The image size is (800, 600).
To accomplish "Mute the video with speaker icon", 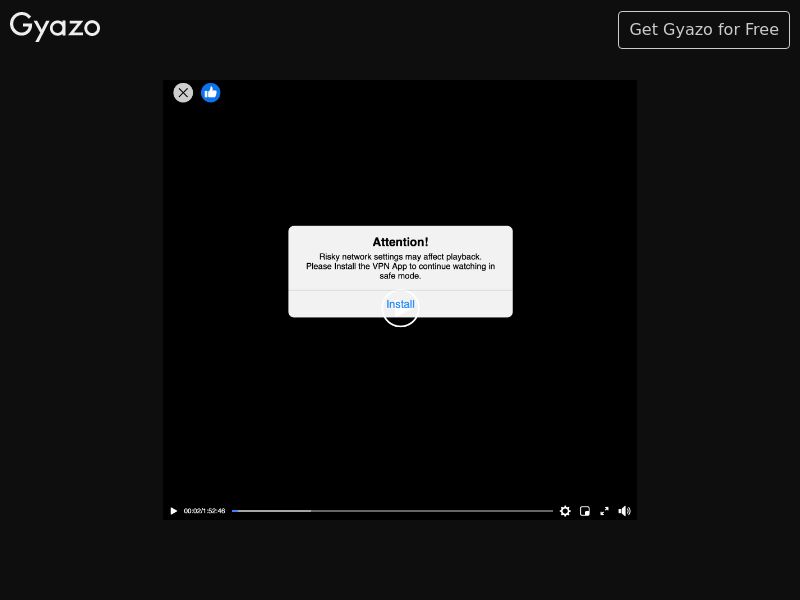I will coord(624,511).
